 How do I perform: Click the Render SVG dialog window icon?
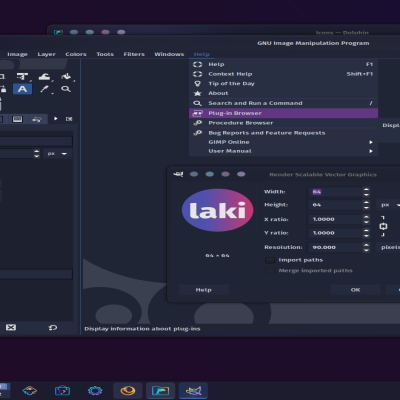pyautogui.click(x=178, y=174)
